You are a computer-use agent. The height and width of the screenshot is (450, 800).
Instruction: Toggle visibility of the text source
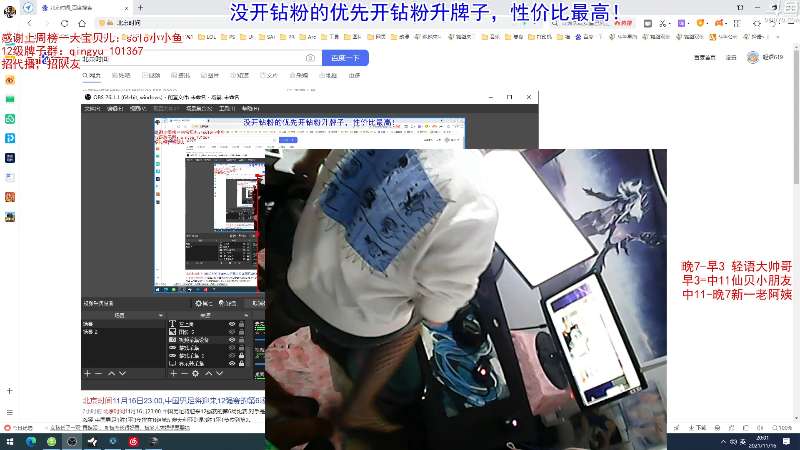point(232,324)
